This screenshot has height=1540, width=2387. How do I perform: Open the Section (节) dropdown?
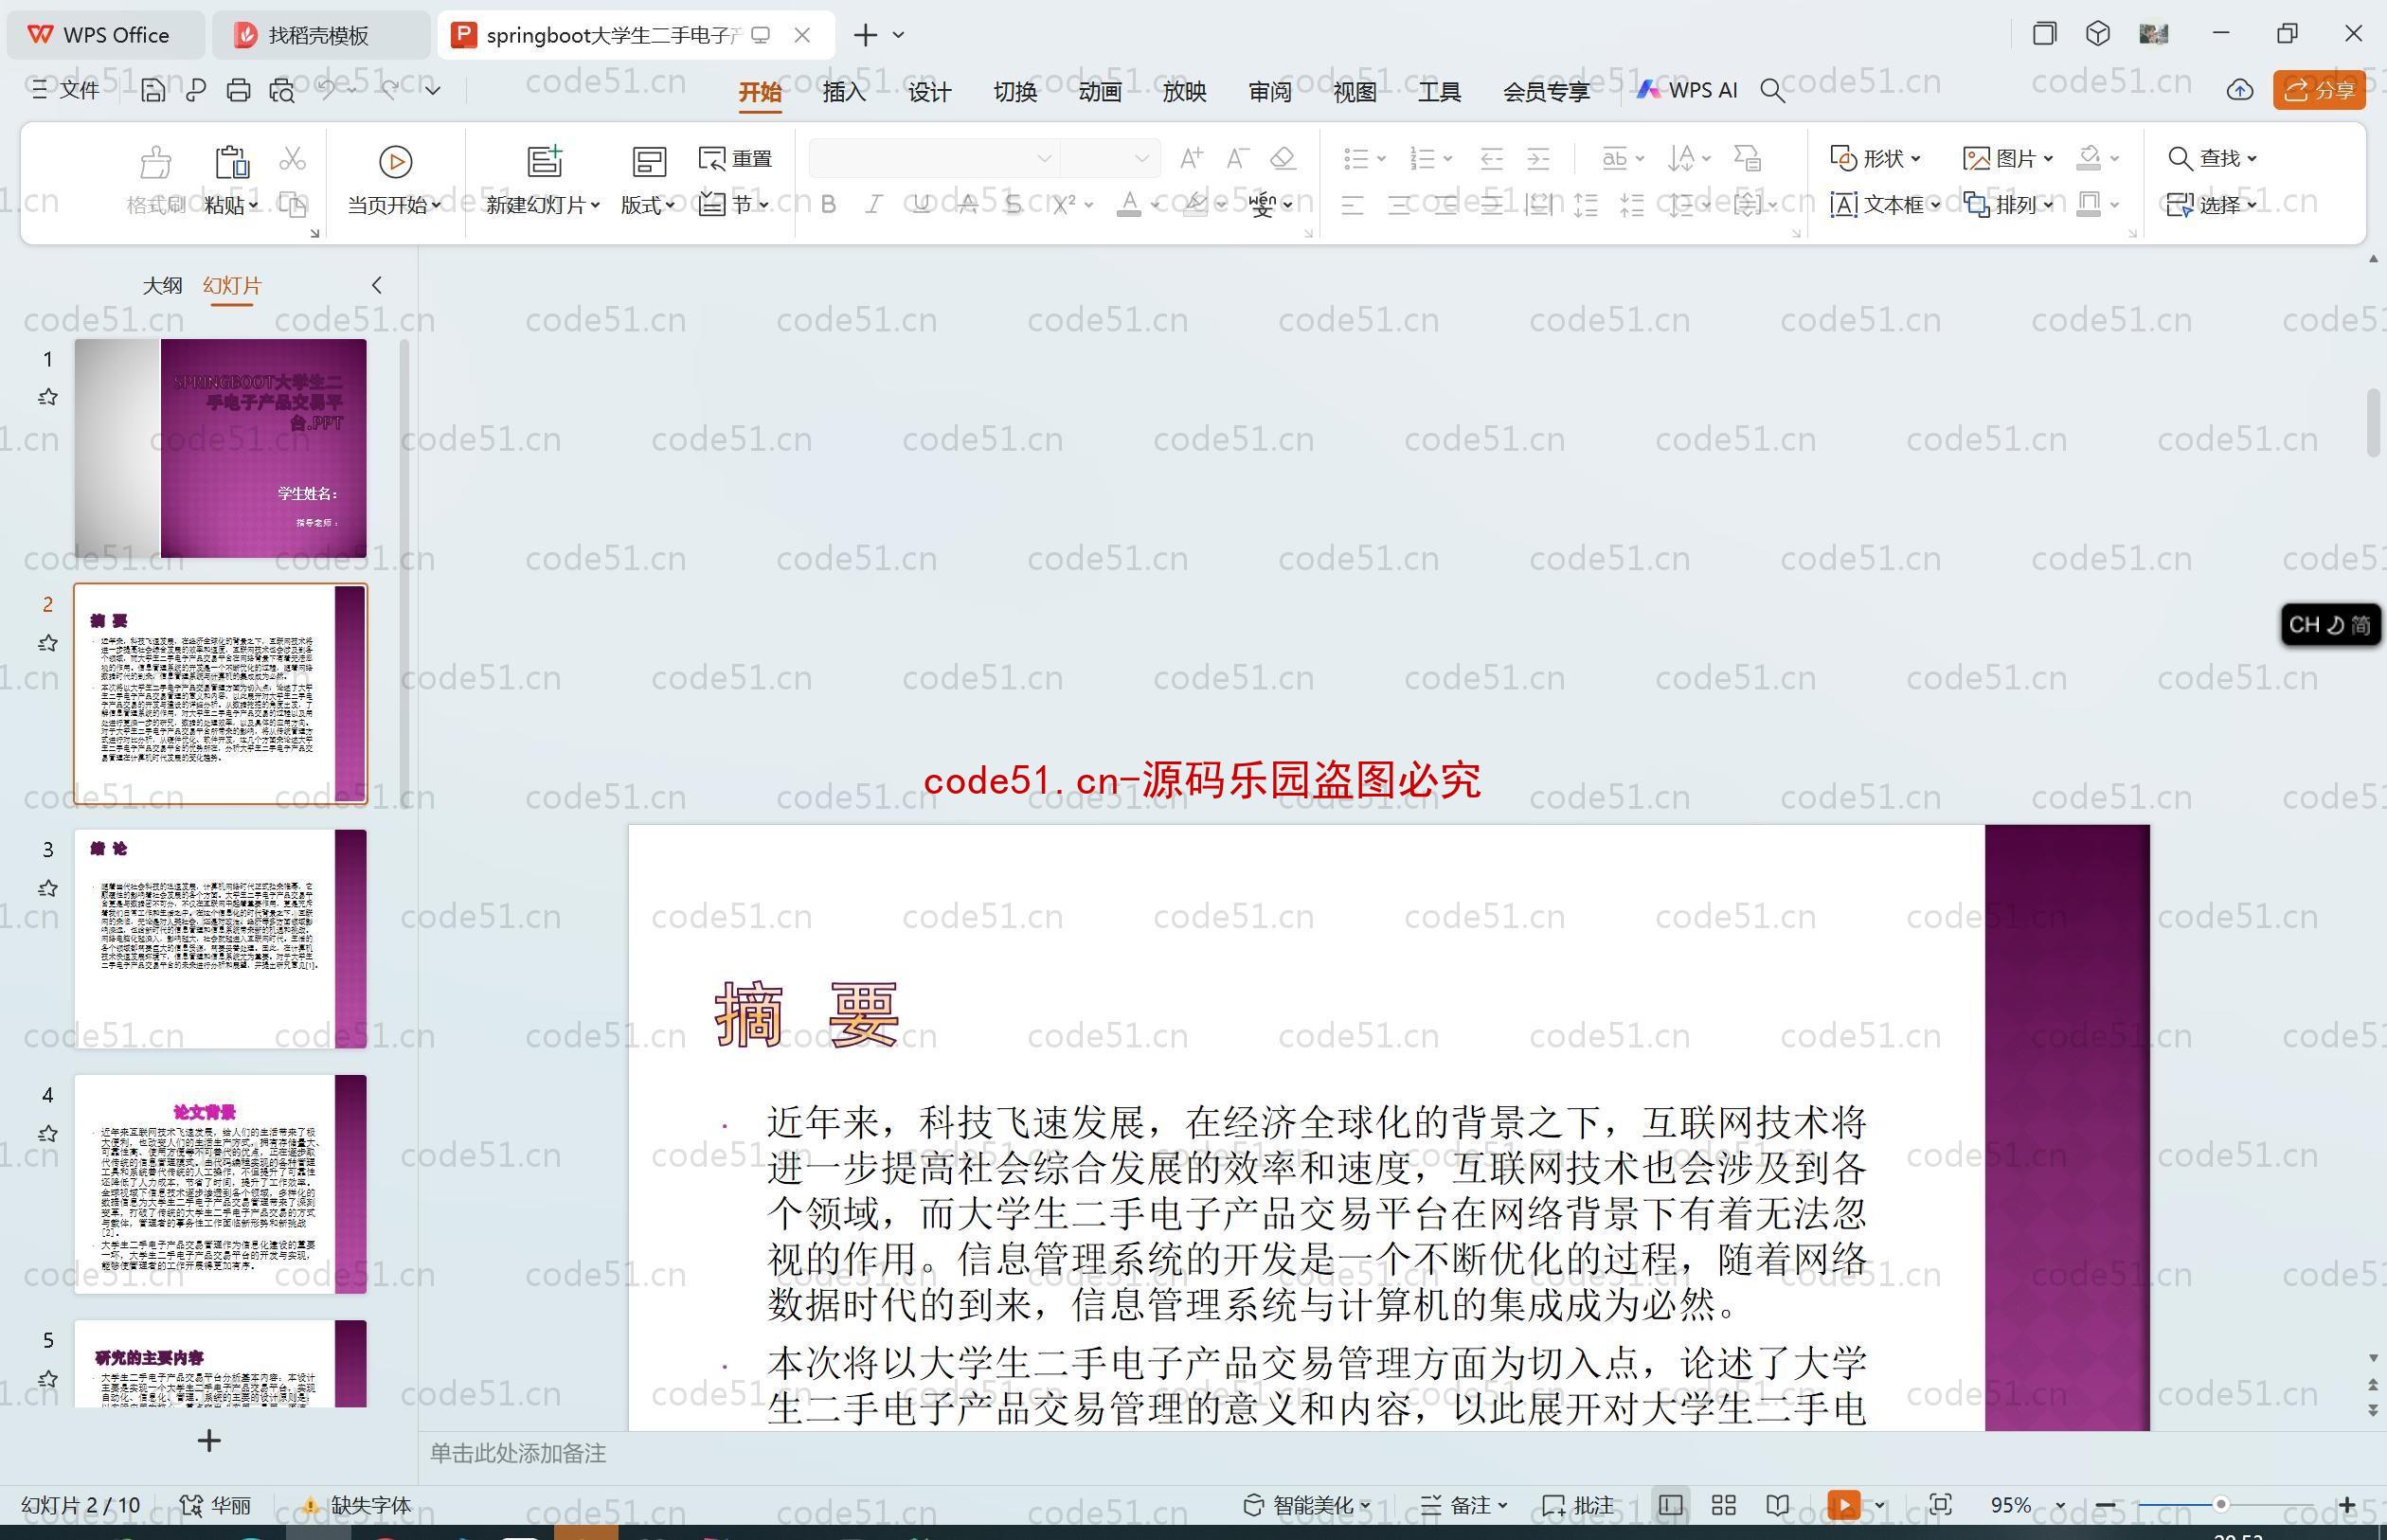pos(735,205)
